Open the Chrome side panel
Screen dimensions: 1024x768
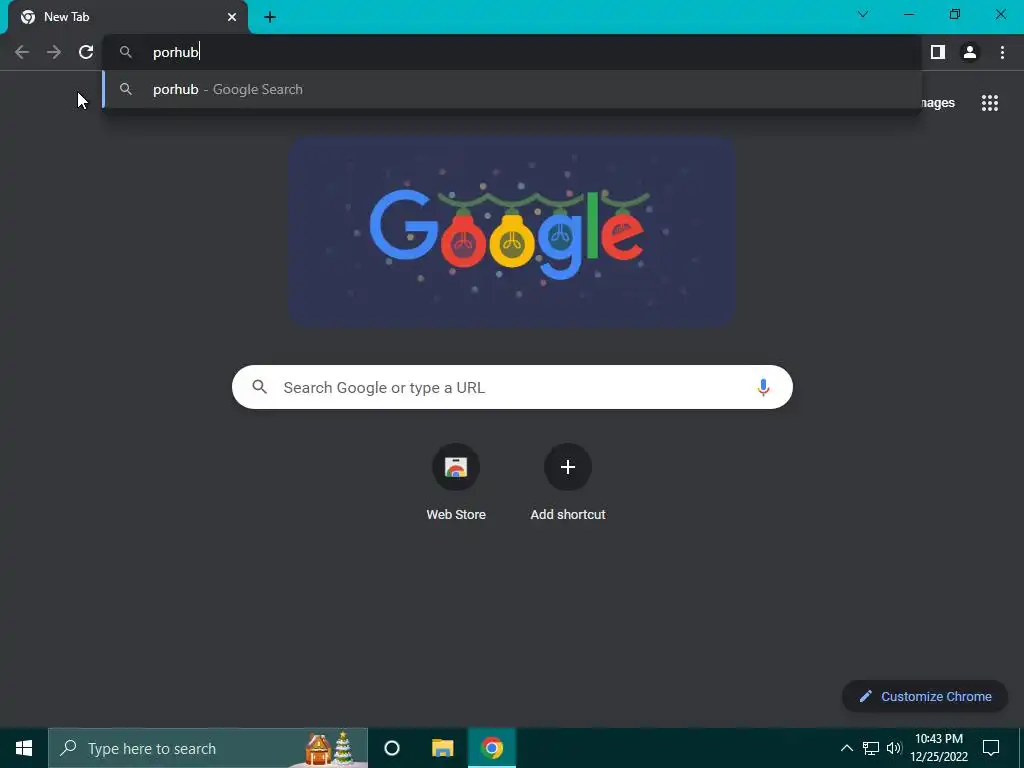click(938, 52)
